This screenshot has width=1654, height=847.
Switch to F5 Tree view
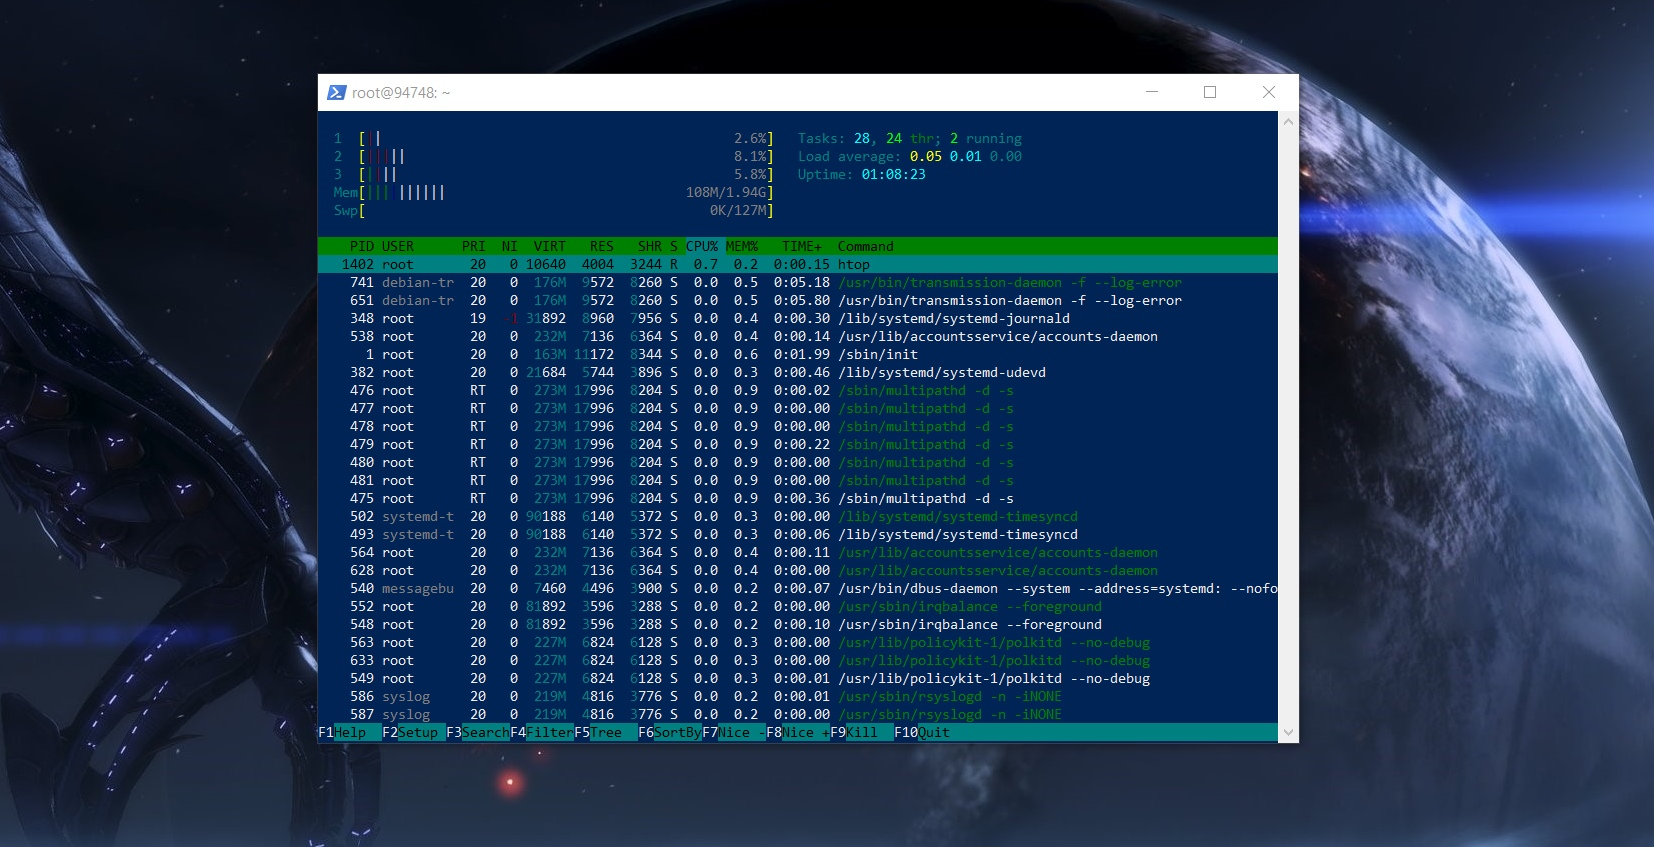click(x=598, y=732)
